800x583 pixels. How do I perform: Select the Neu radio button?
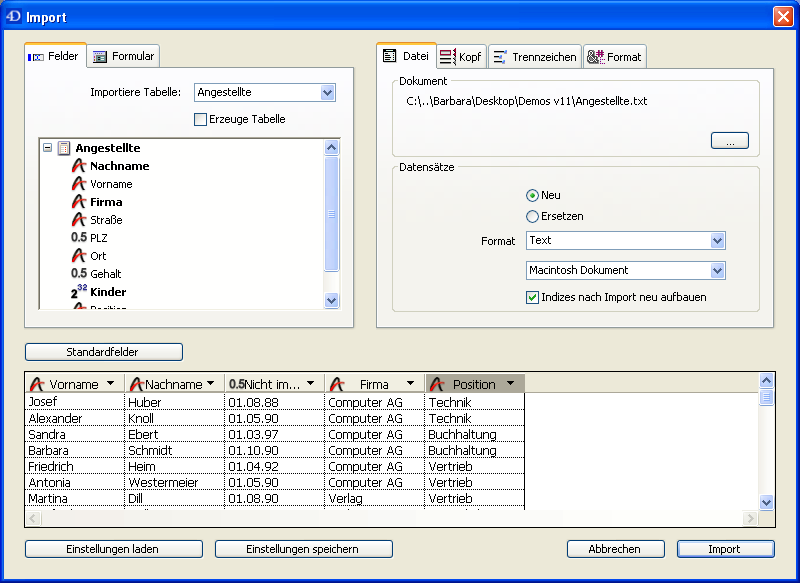[x=532, y=195]
